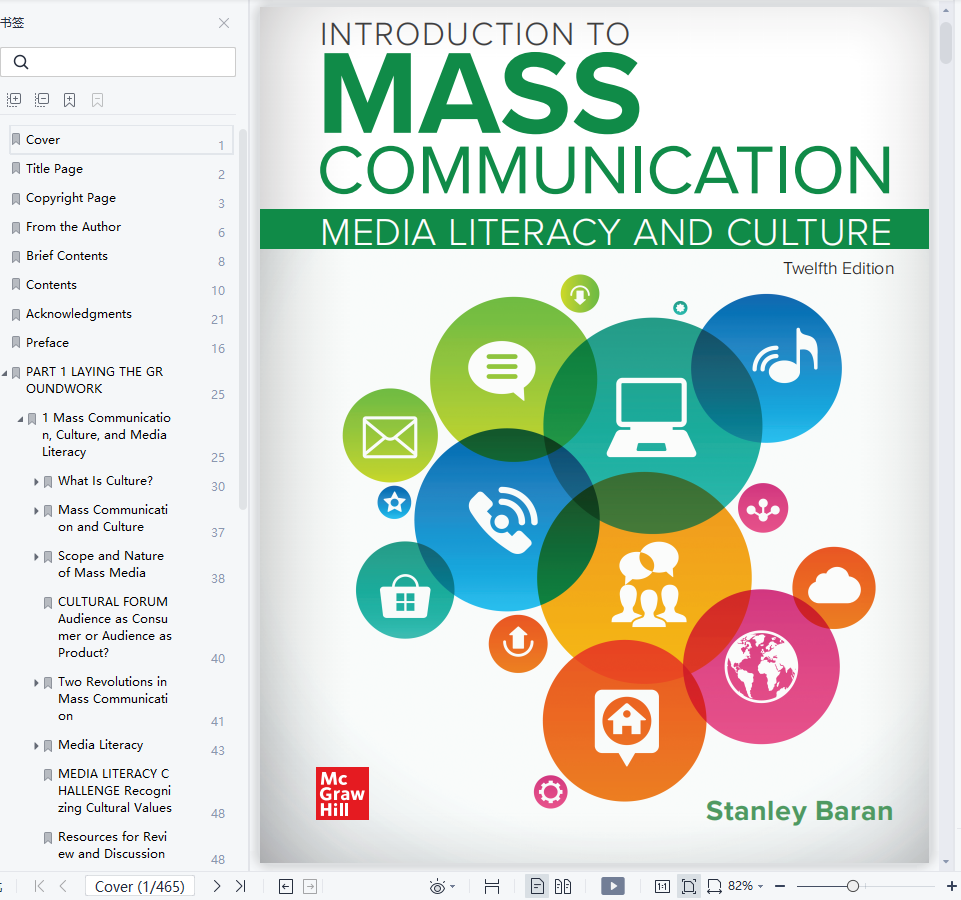The width and height of the screenshot is (961, 900).
Task: Open Resources for Review and Discussion
Action: 112,845
